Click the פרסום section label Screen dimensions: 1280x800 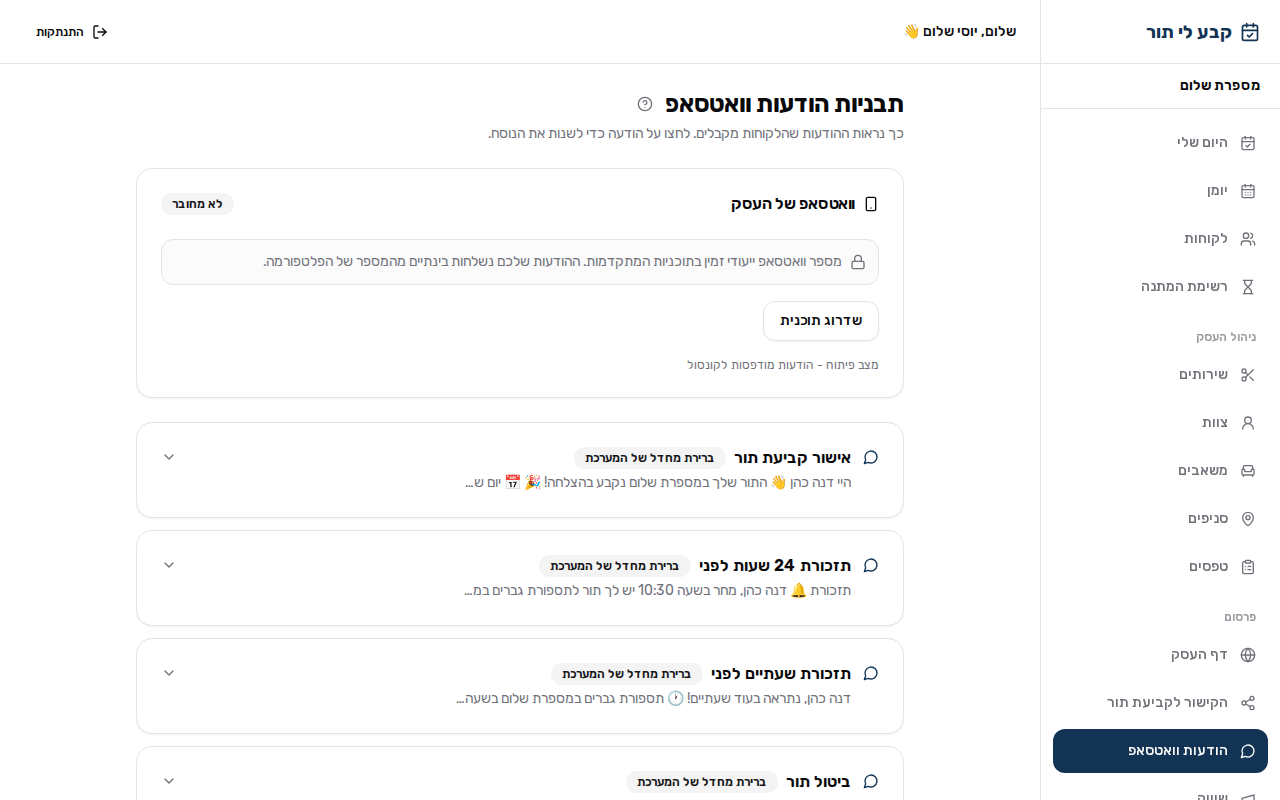(1240, 617)
